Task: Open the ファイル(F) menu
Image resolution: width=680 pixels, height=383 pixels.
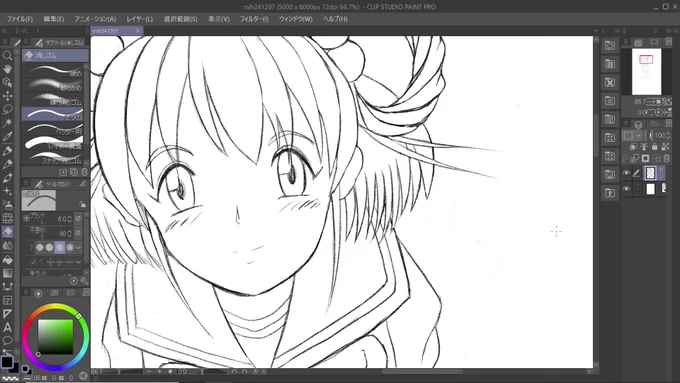Action: (20, 19)
